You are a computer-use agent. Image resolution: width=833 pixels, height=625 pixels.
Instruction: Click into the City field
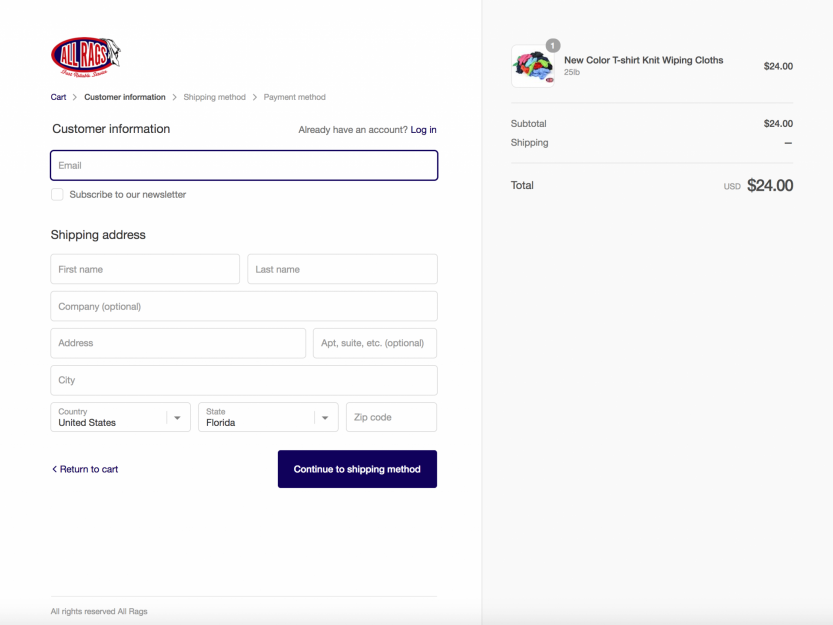tap(244, 381)
